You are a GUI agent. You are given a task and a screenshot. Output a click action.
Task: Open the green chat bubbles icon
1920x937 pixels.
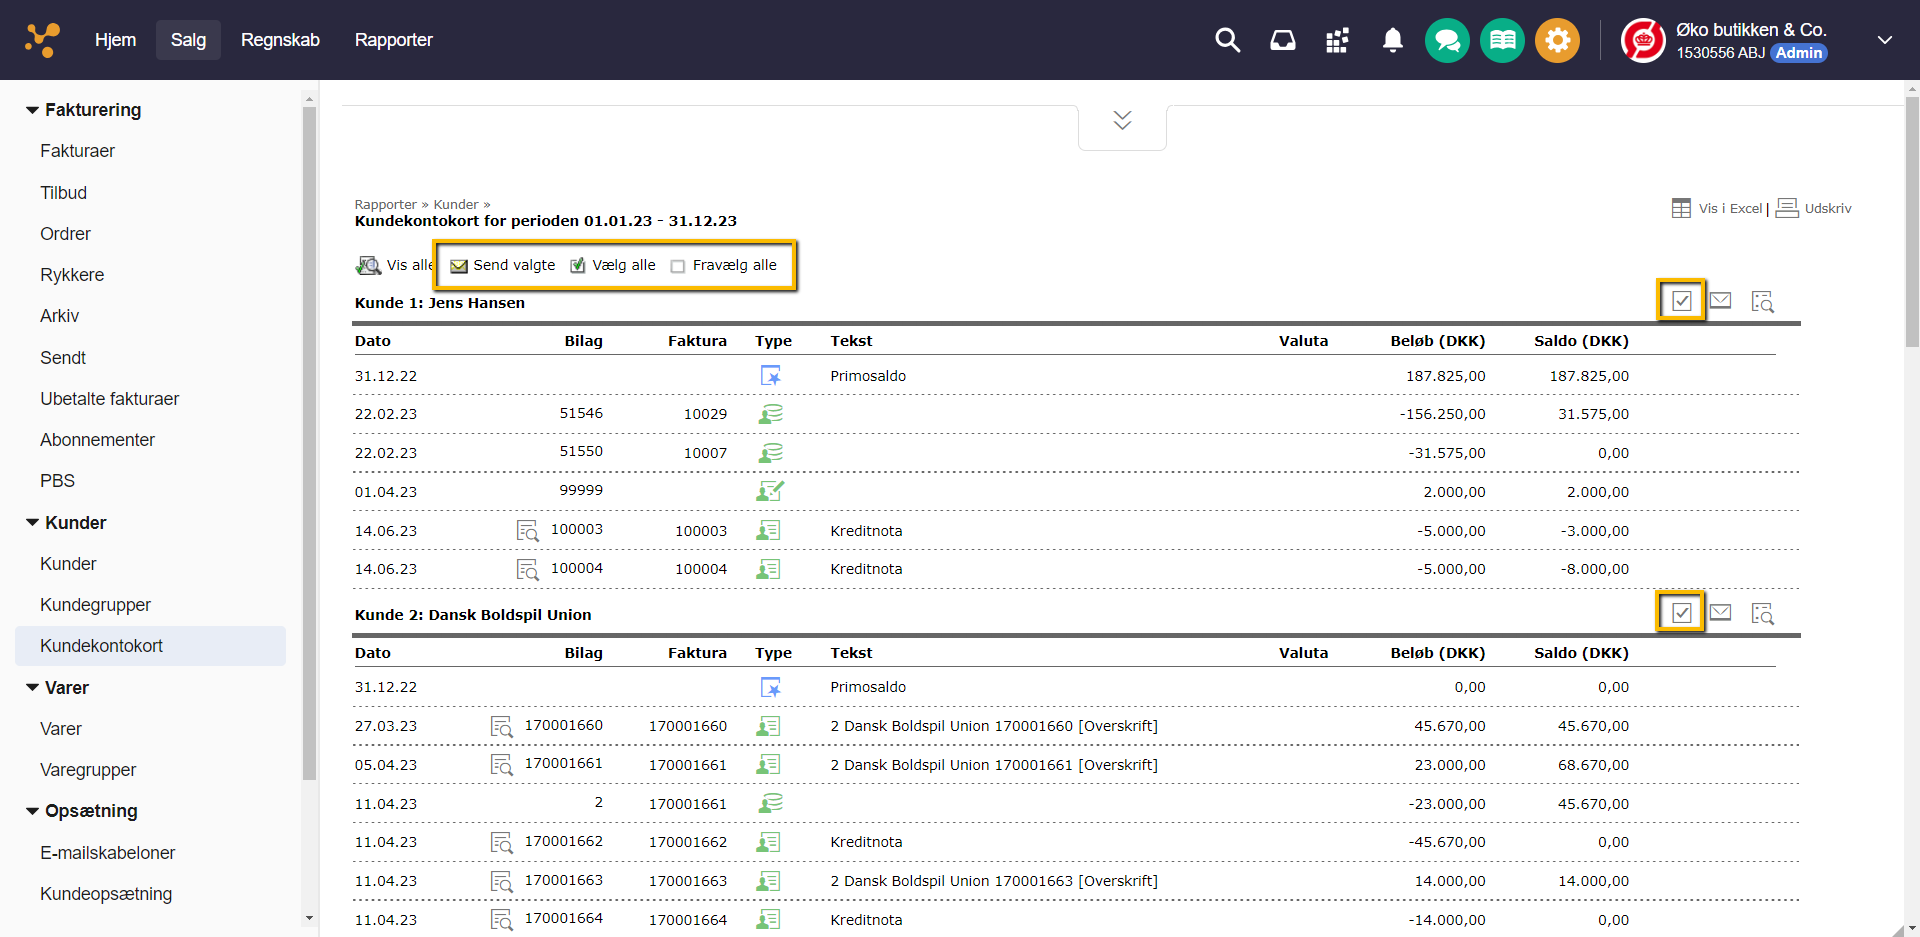1446,41
